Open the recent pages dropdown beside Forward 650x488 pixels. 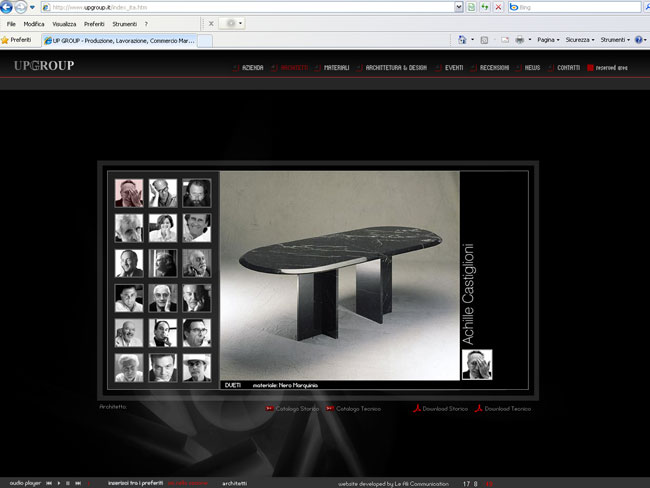coord(32,7)
